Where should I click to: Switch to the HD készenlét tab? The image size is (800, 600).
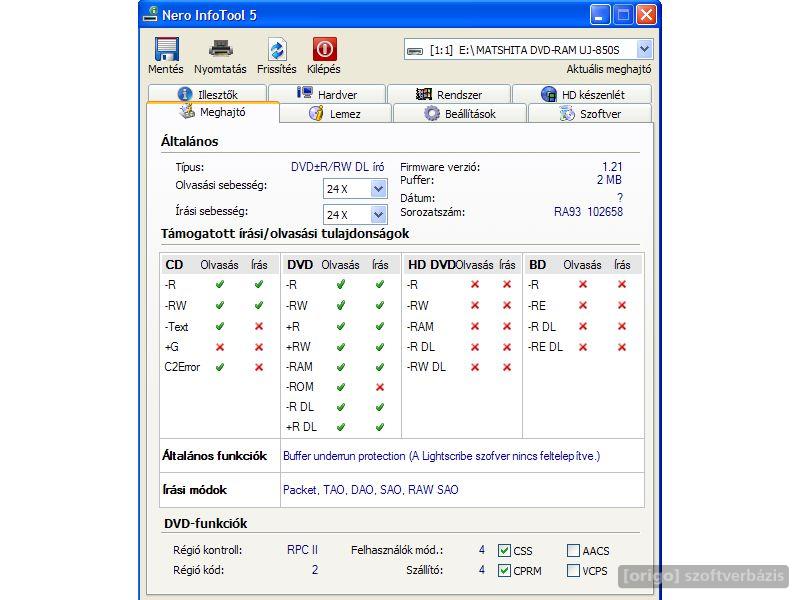tap(582, 94)
